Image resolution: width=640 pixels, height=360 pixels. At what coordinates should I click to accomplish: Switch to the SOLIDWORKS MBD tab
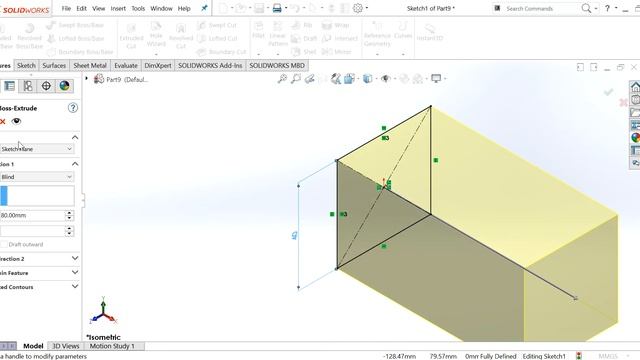(277, 65)
